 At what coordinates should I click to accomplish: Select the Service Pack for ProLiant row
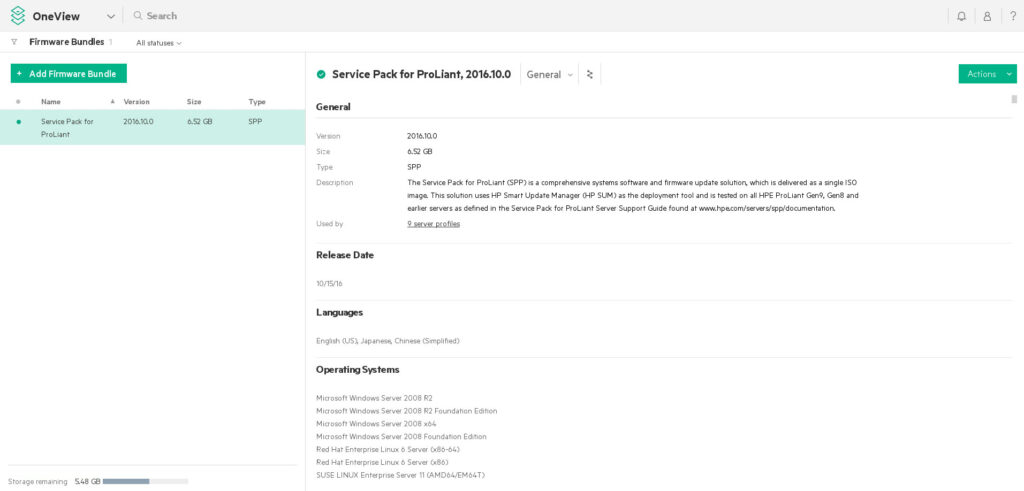tap(152, 127)
